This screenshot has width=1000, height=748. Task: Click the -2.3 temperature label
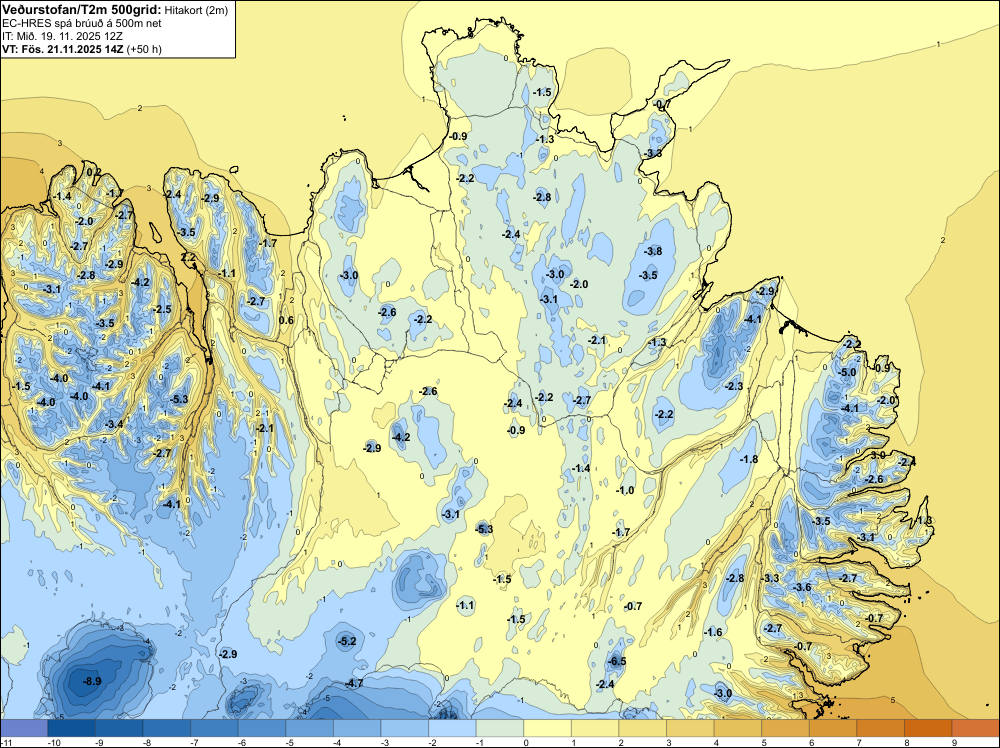coord(734,386)
